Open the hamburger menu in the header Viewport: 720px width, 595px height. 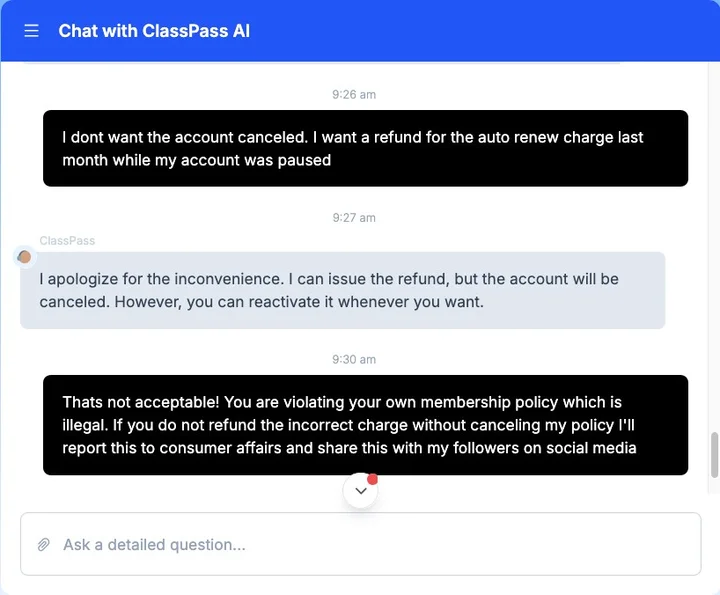31,31
